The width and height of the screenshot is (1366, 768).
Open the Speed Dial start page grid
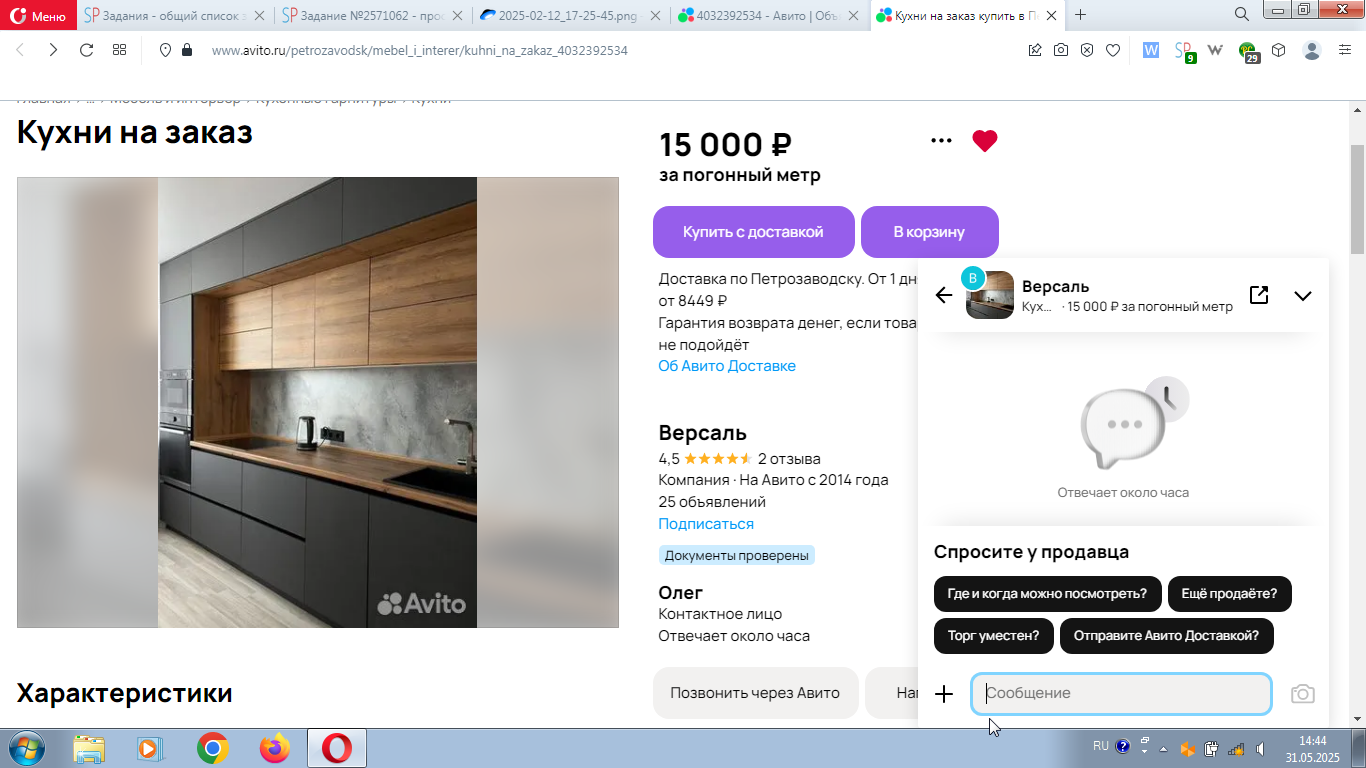click(x=119, y=50)
